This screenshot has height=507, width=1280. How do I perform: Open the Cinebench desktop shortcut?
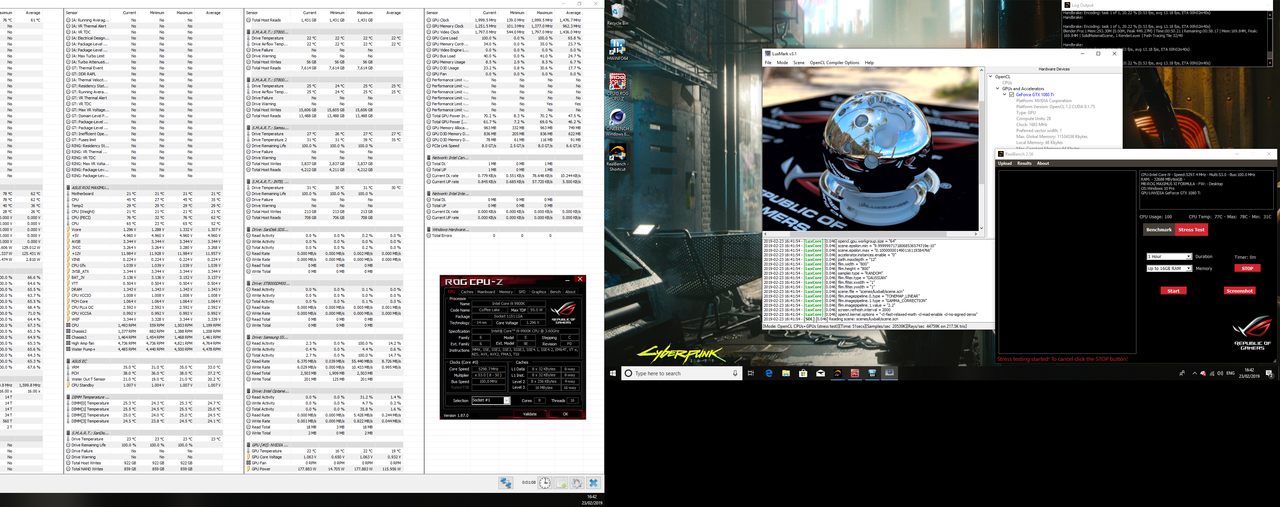(618, 122)
